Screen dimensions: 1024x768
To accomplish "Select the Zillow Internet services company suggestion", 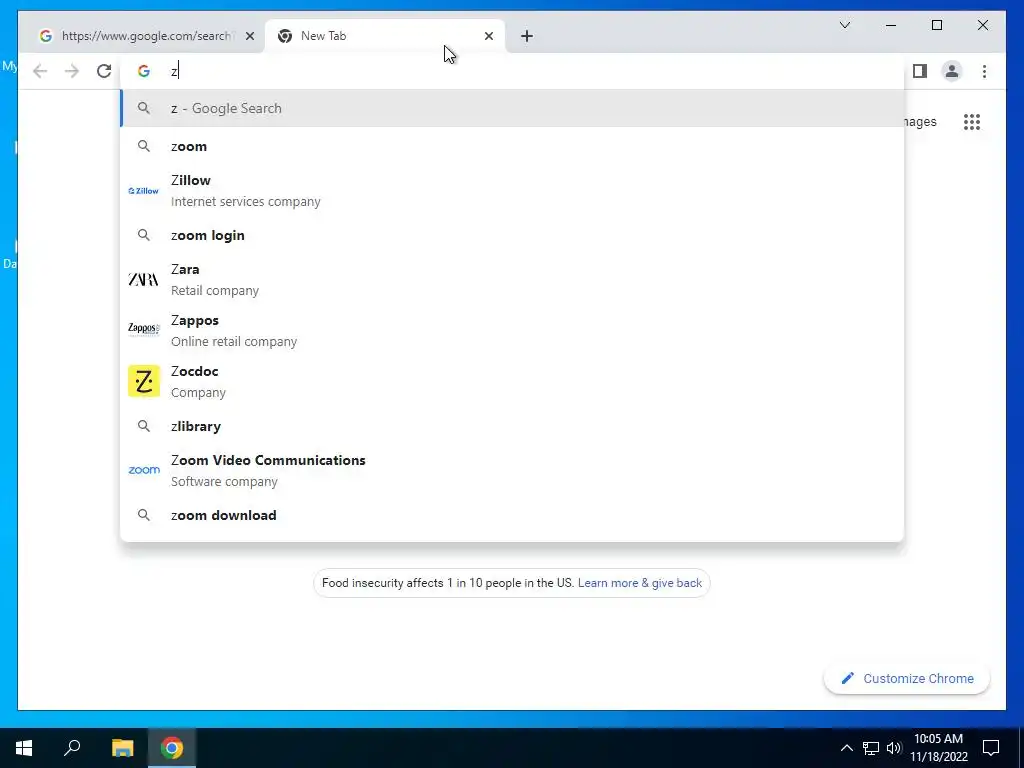I will (512, 191).
